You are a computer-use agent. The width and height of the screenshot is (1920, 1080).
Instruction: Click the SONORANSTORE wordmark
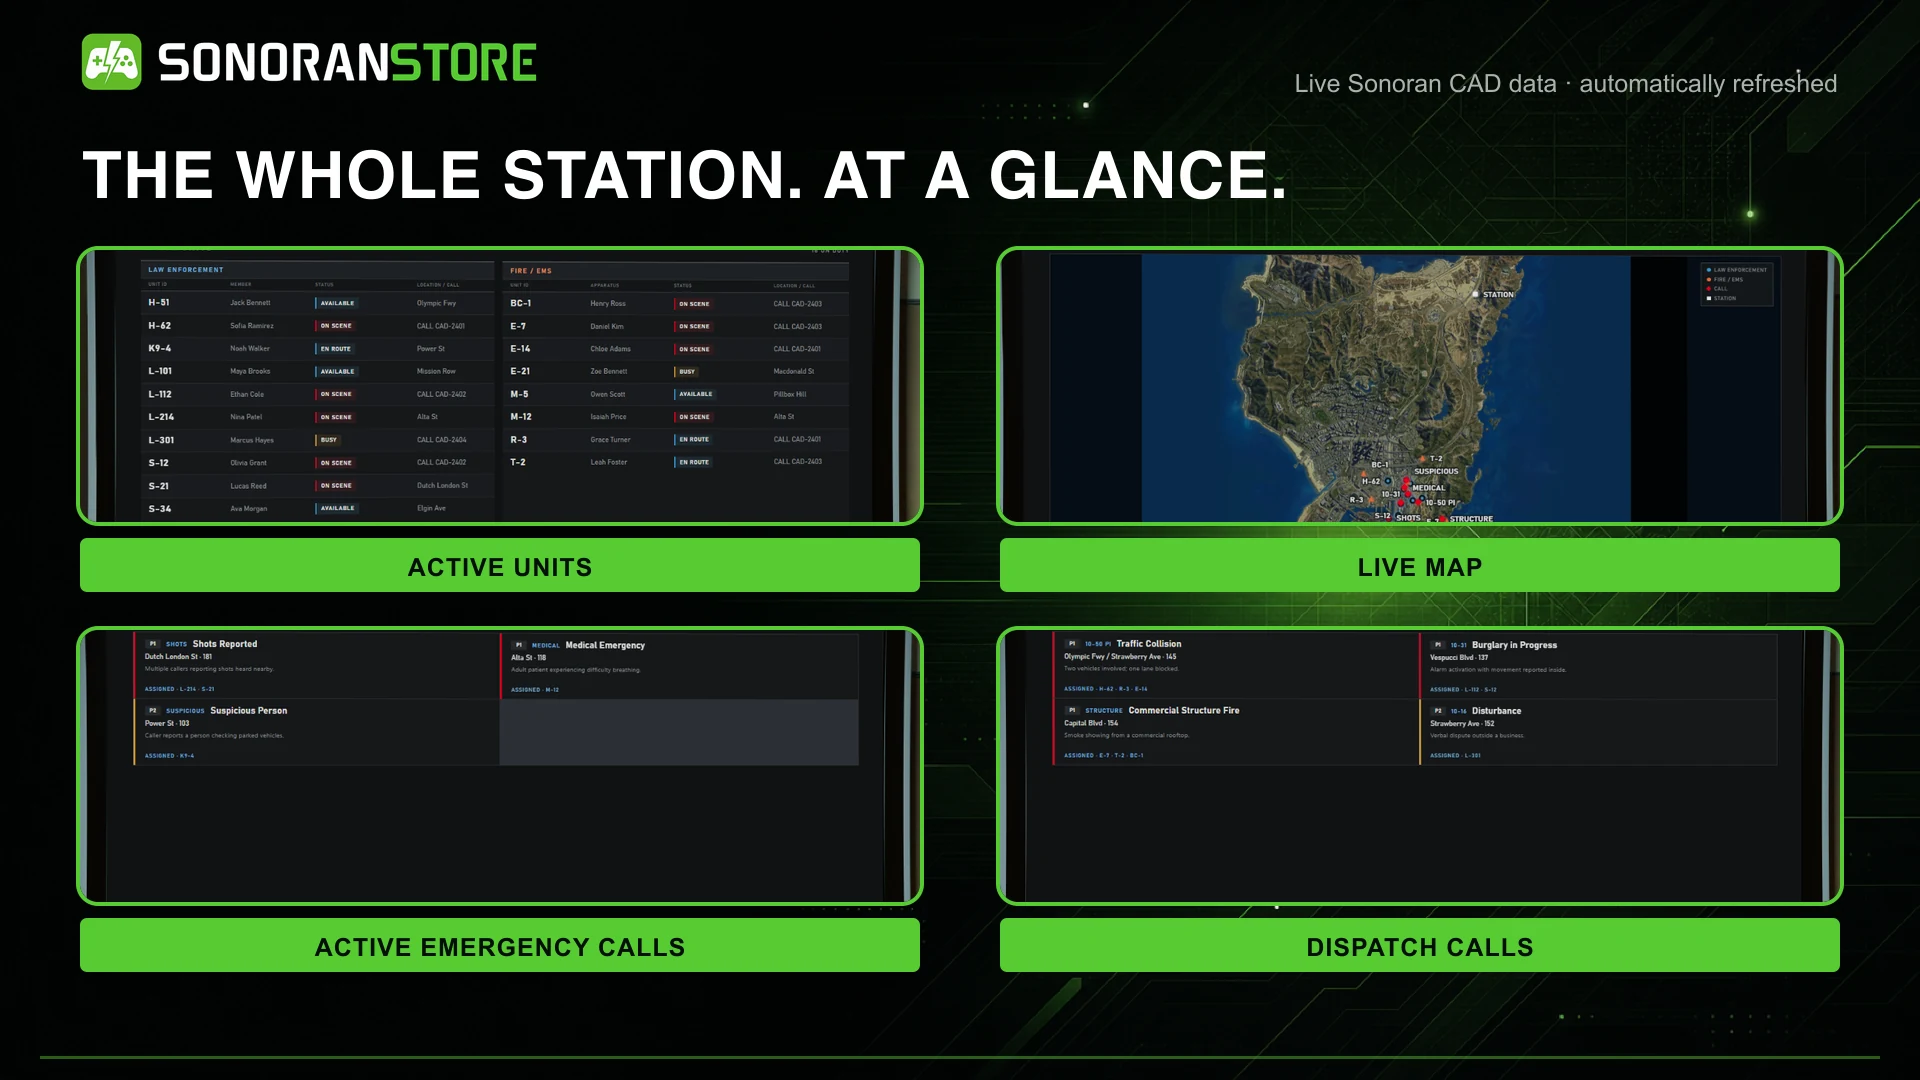click(x=347, y=63)
